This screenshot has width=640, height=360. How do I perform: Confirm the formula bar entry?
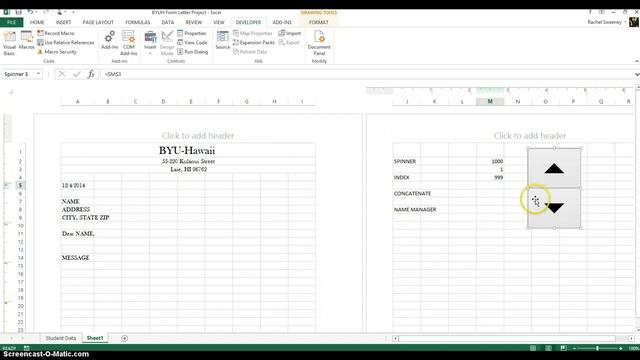[77, 74]
